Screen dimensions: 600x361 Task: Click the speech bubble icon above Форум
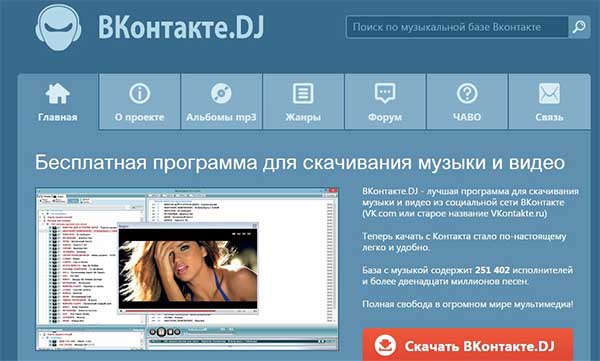[385, 93]
